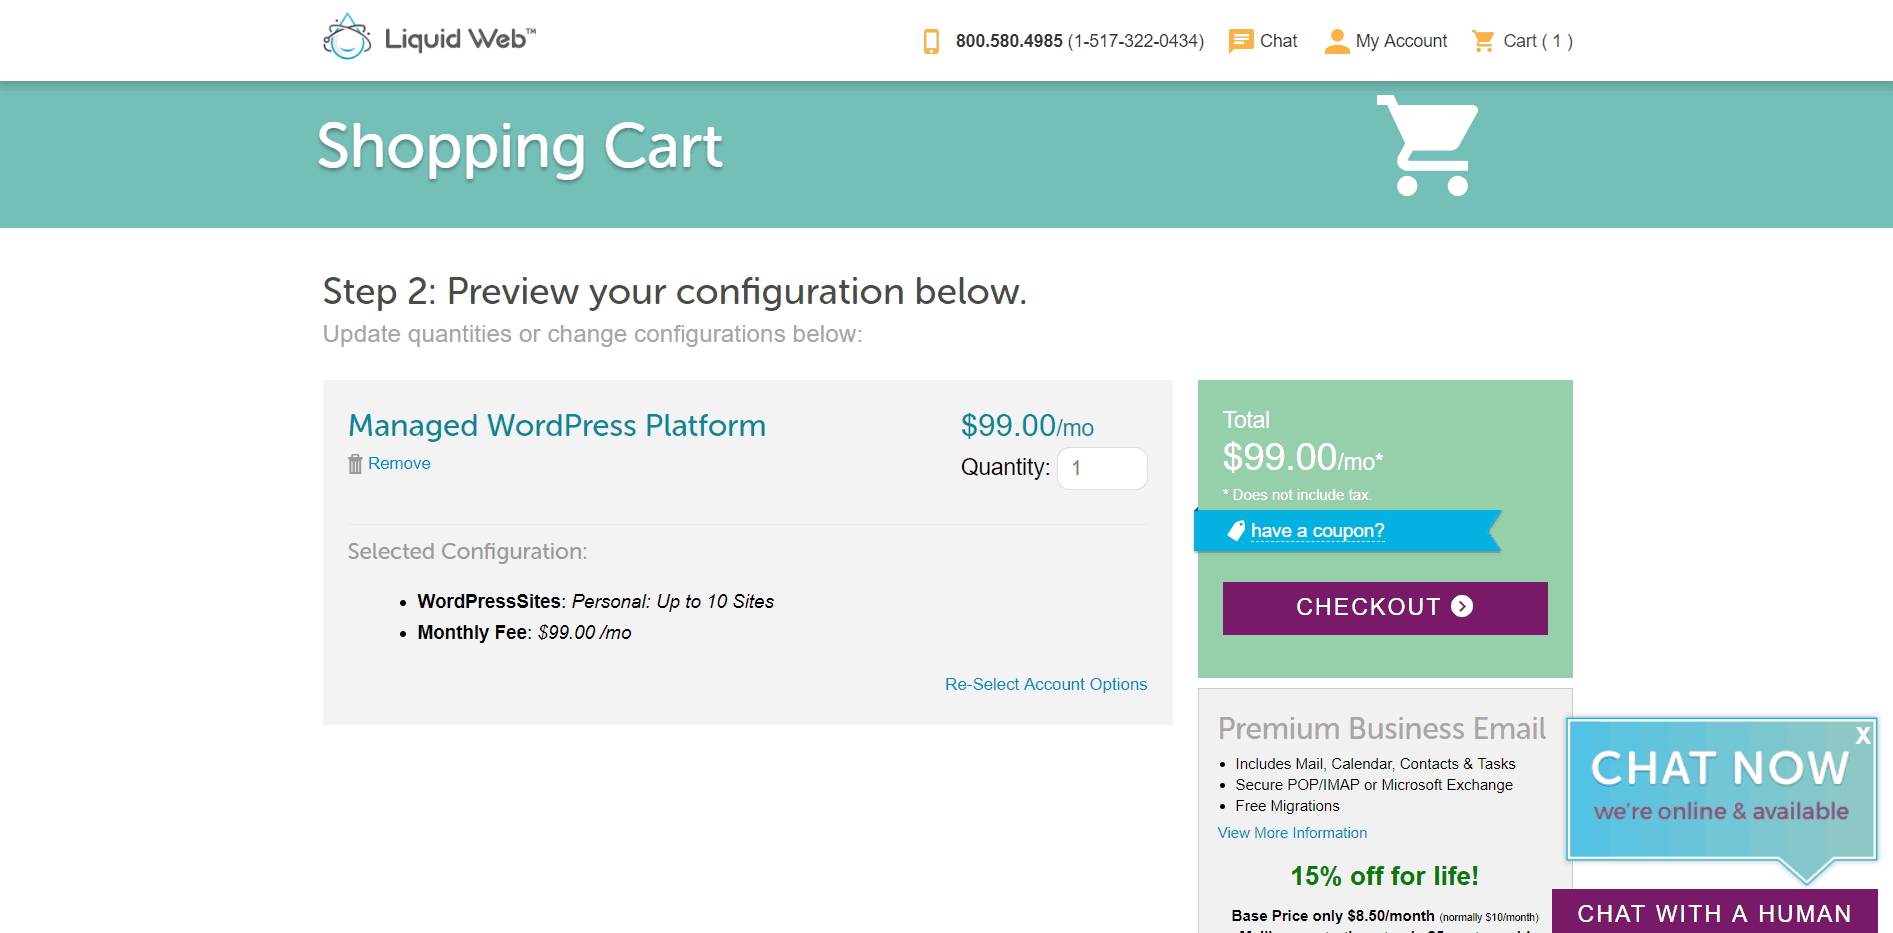
Task: Click the 'Monthly Fee: $99.00 /mo' row
Action: click(524, 632)
